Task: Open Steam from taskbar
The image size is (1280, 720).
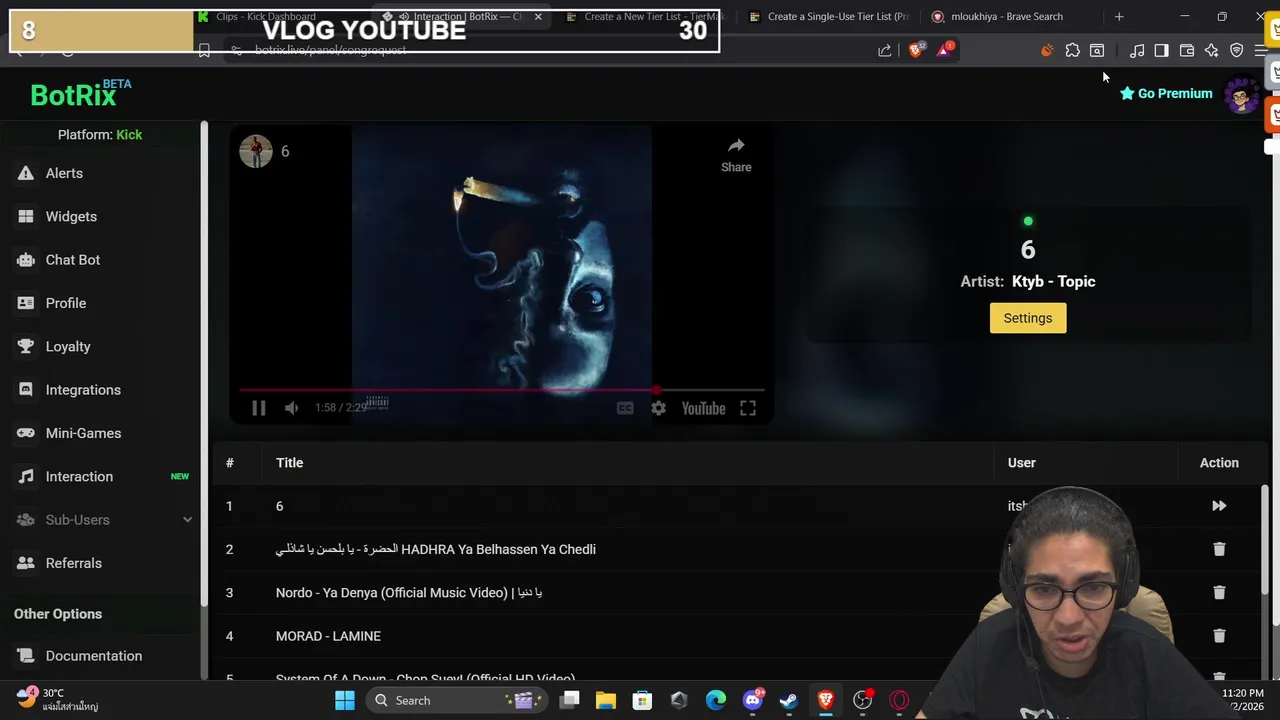Action: tap(789, 700)
